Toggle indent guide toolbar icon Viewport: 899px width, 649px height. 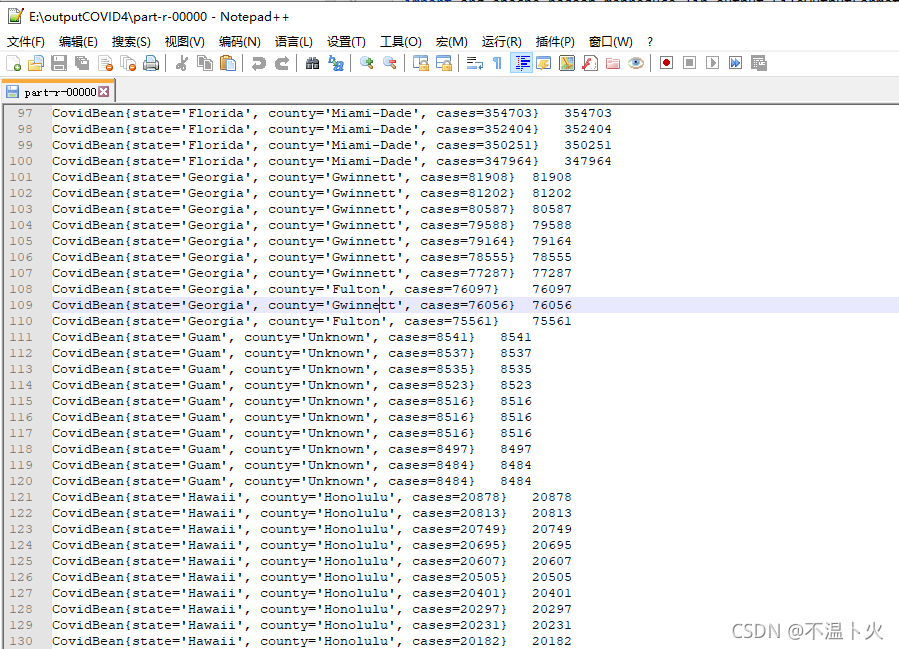pos(521,63)
